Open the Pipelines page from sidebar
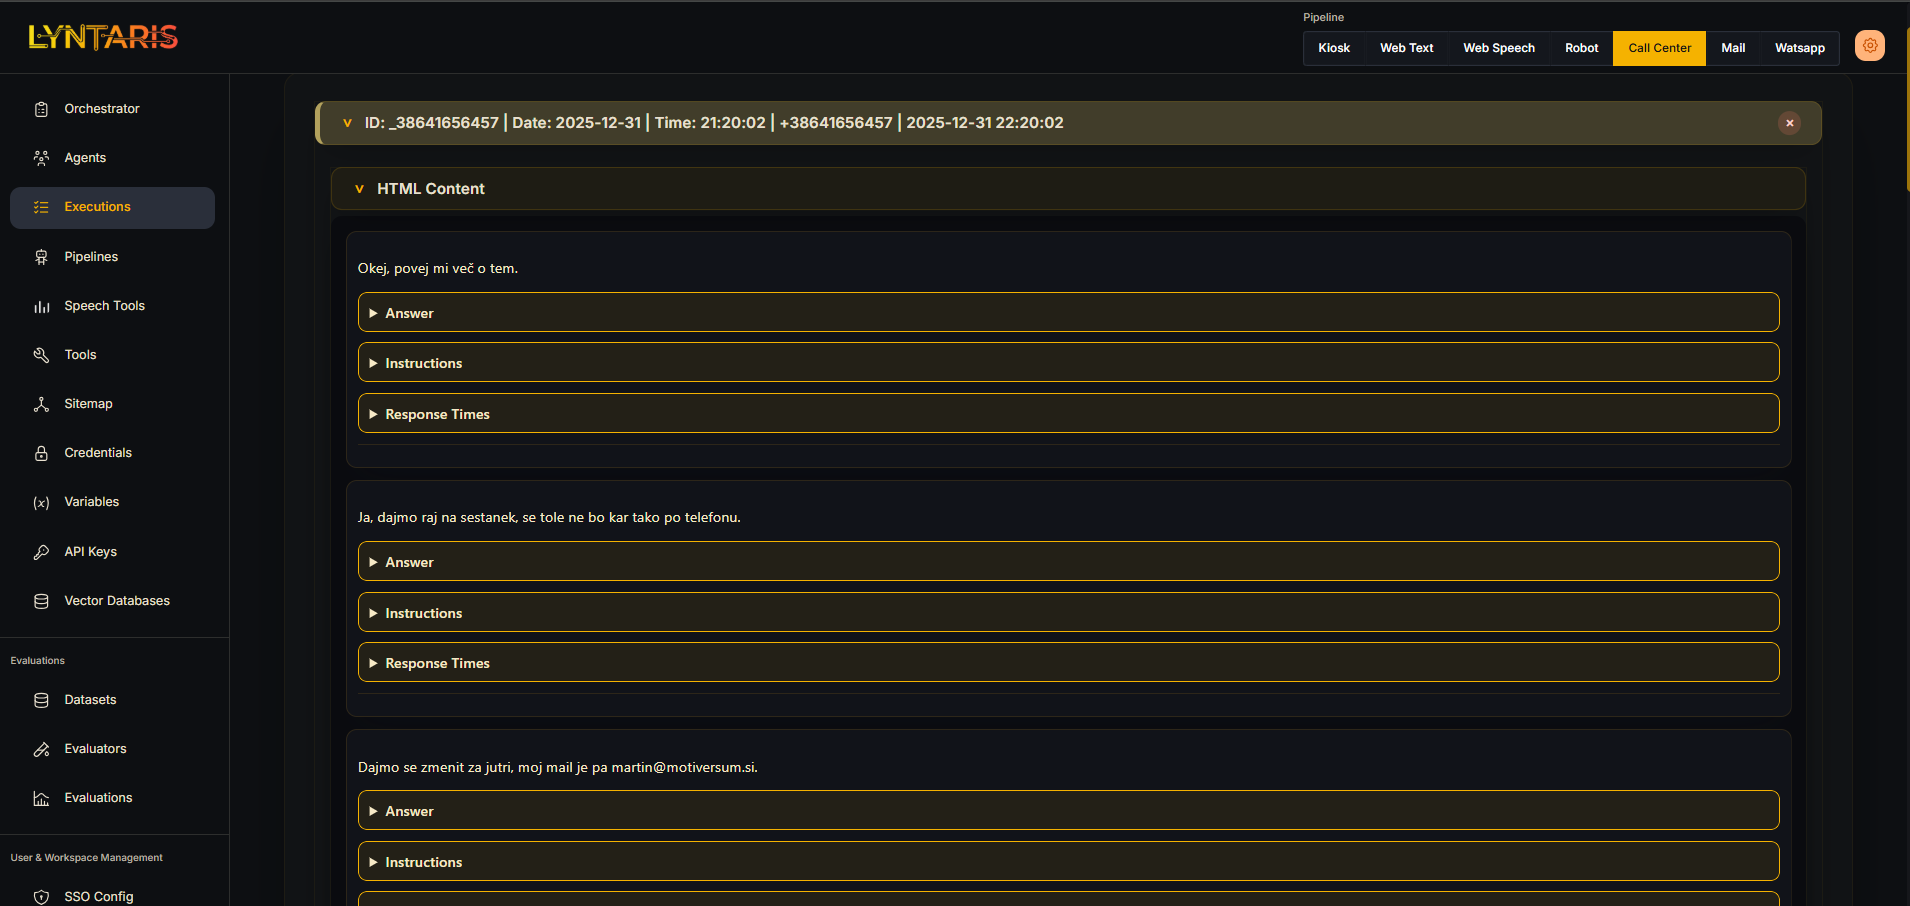Viewport: 1910px width, 906px height. pos(91,257)
